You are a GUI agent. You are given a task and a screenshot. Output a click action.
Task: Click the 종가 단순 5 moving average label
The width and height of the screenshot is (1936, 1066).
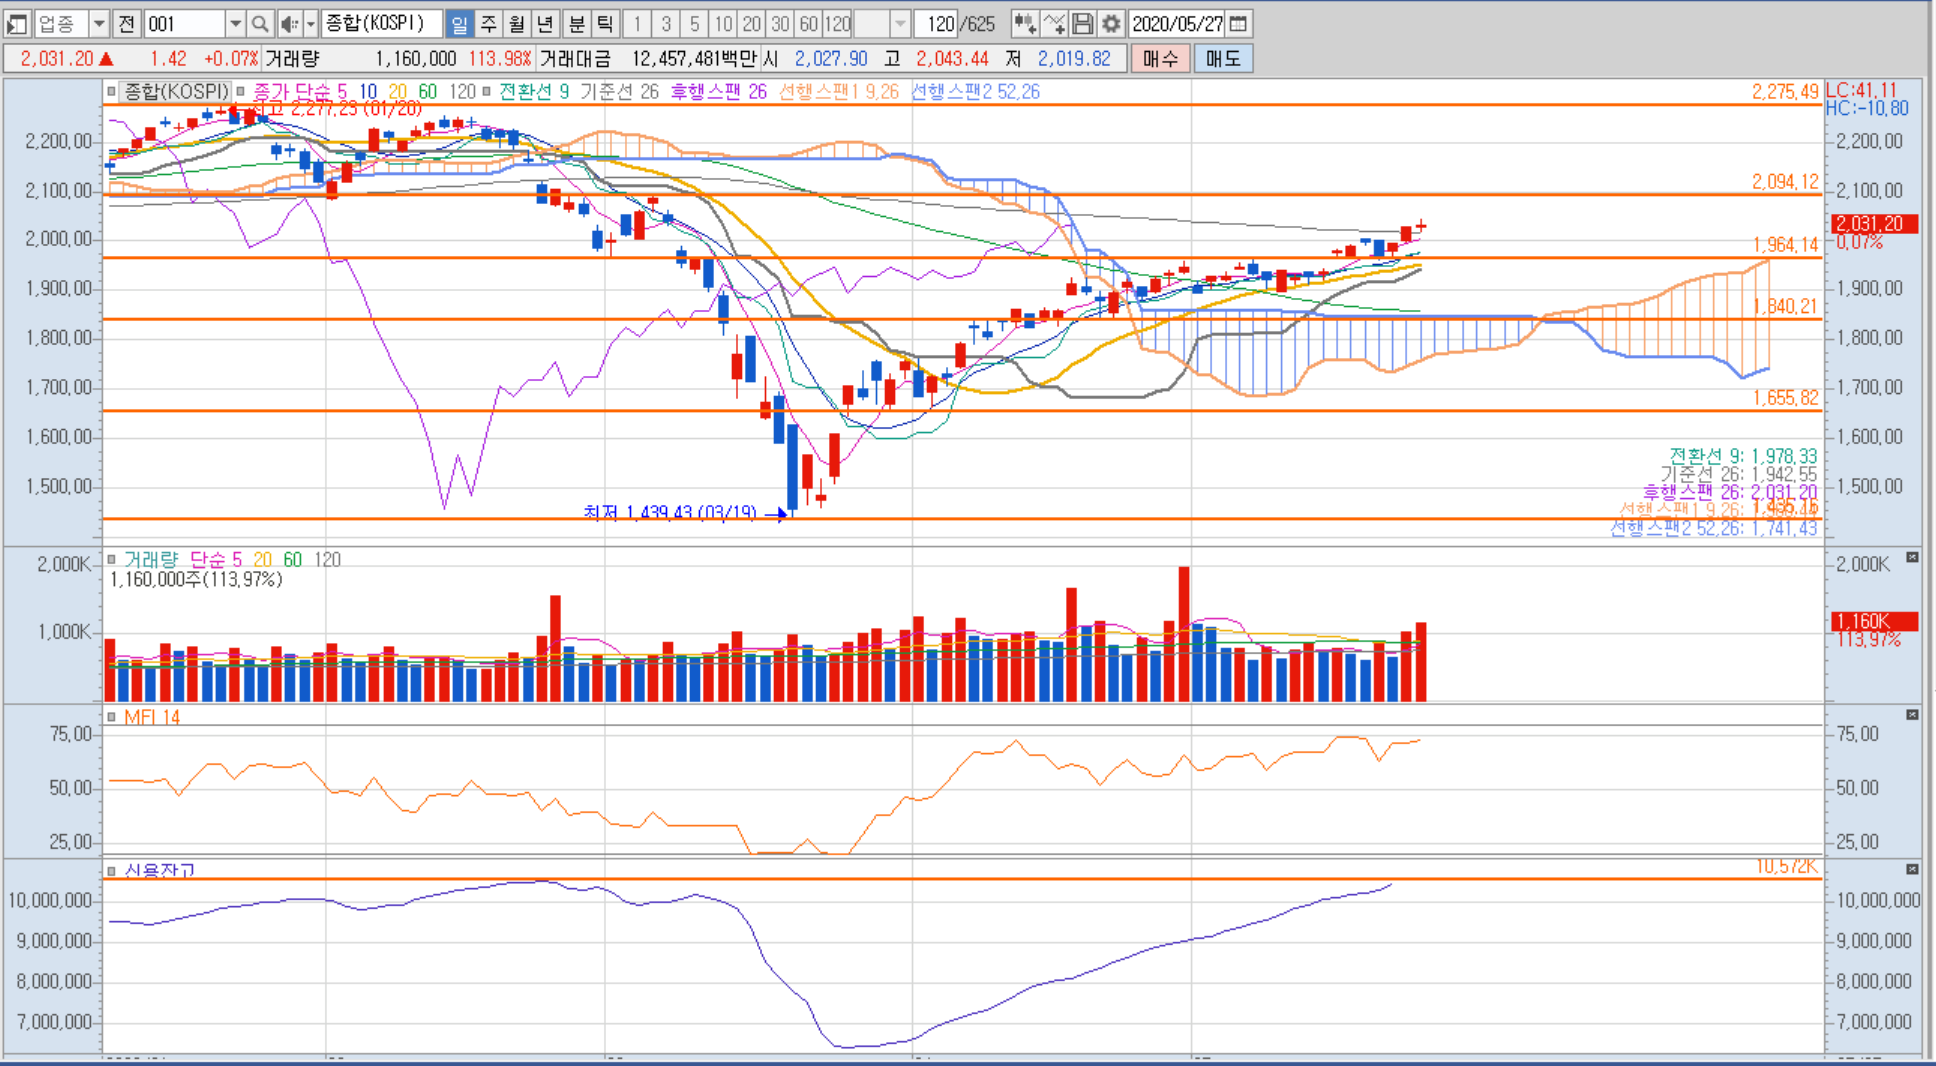tap(300, 92)
